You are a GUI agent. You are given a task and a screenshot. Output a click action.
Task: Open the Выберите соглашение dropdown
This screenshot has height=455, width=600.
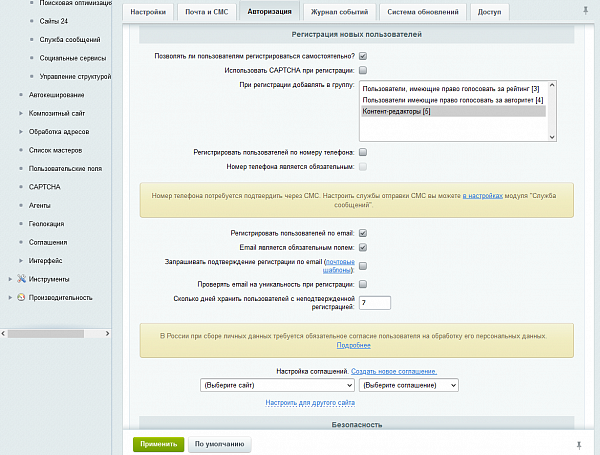pyautogui.click(x=408, y=384)
